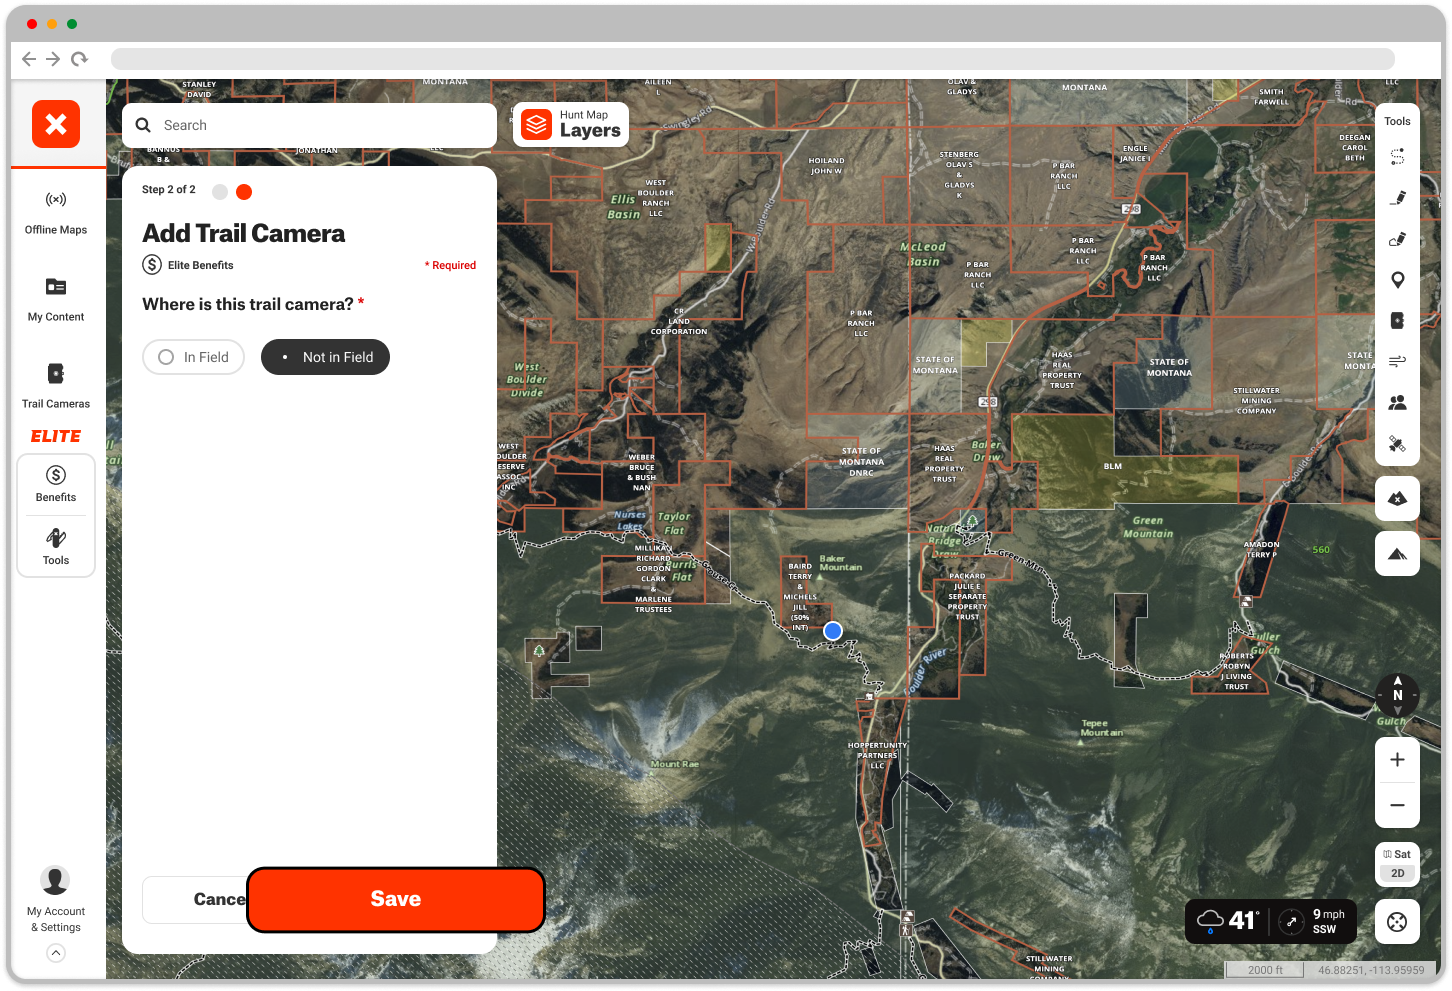Click the '2000 ft' scale bar
The height and width of the screenshot is (991, 1452).
tap(1264, 970)
